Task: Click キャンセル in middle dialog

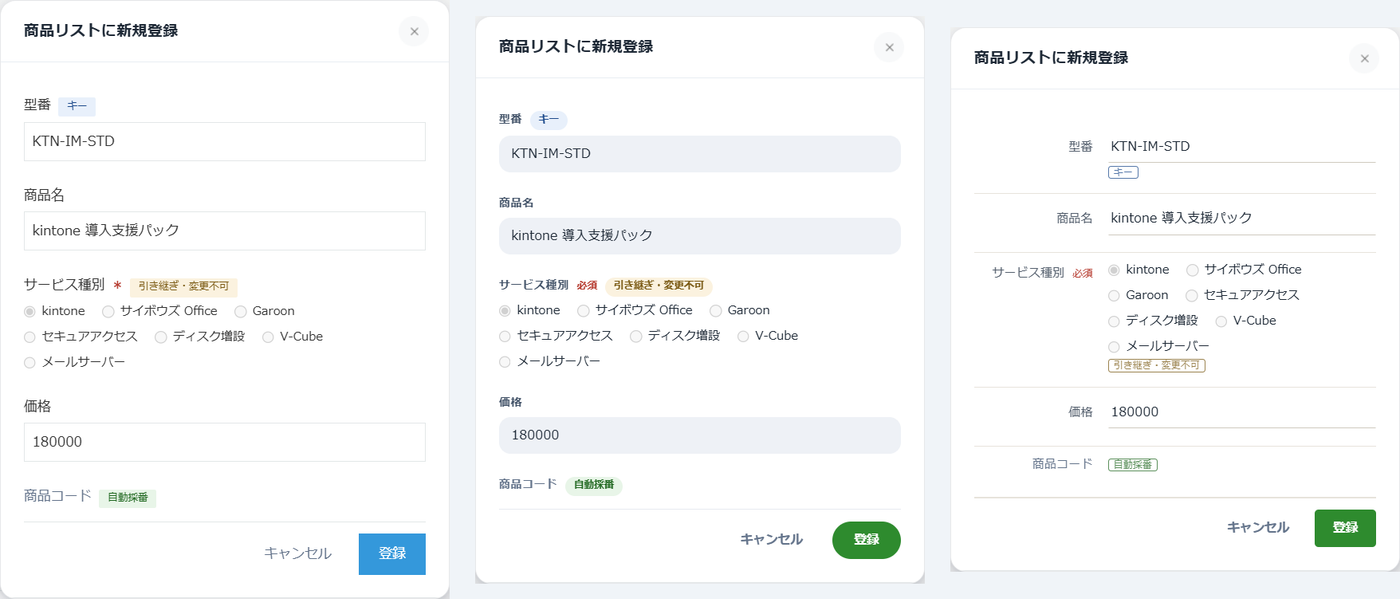Action: (x=771, y=540)
